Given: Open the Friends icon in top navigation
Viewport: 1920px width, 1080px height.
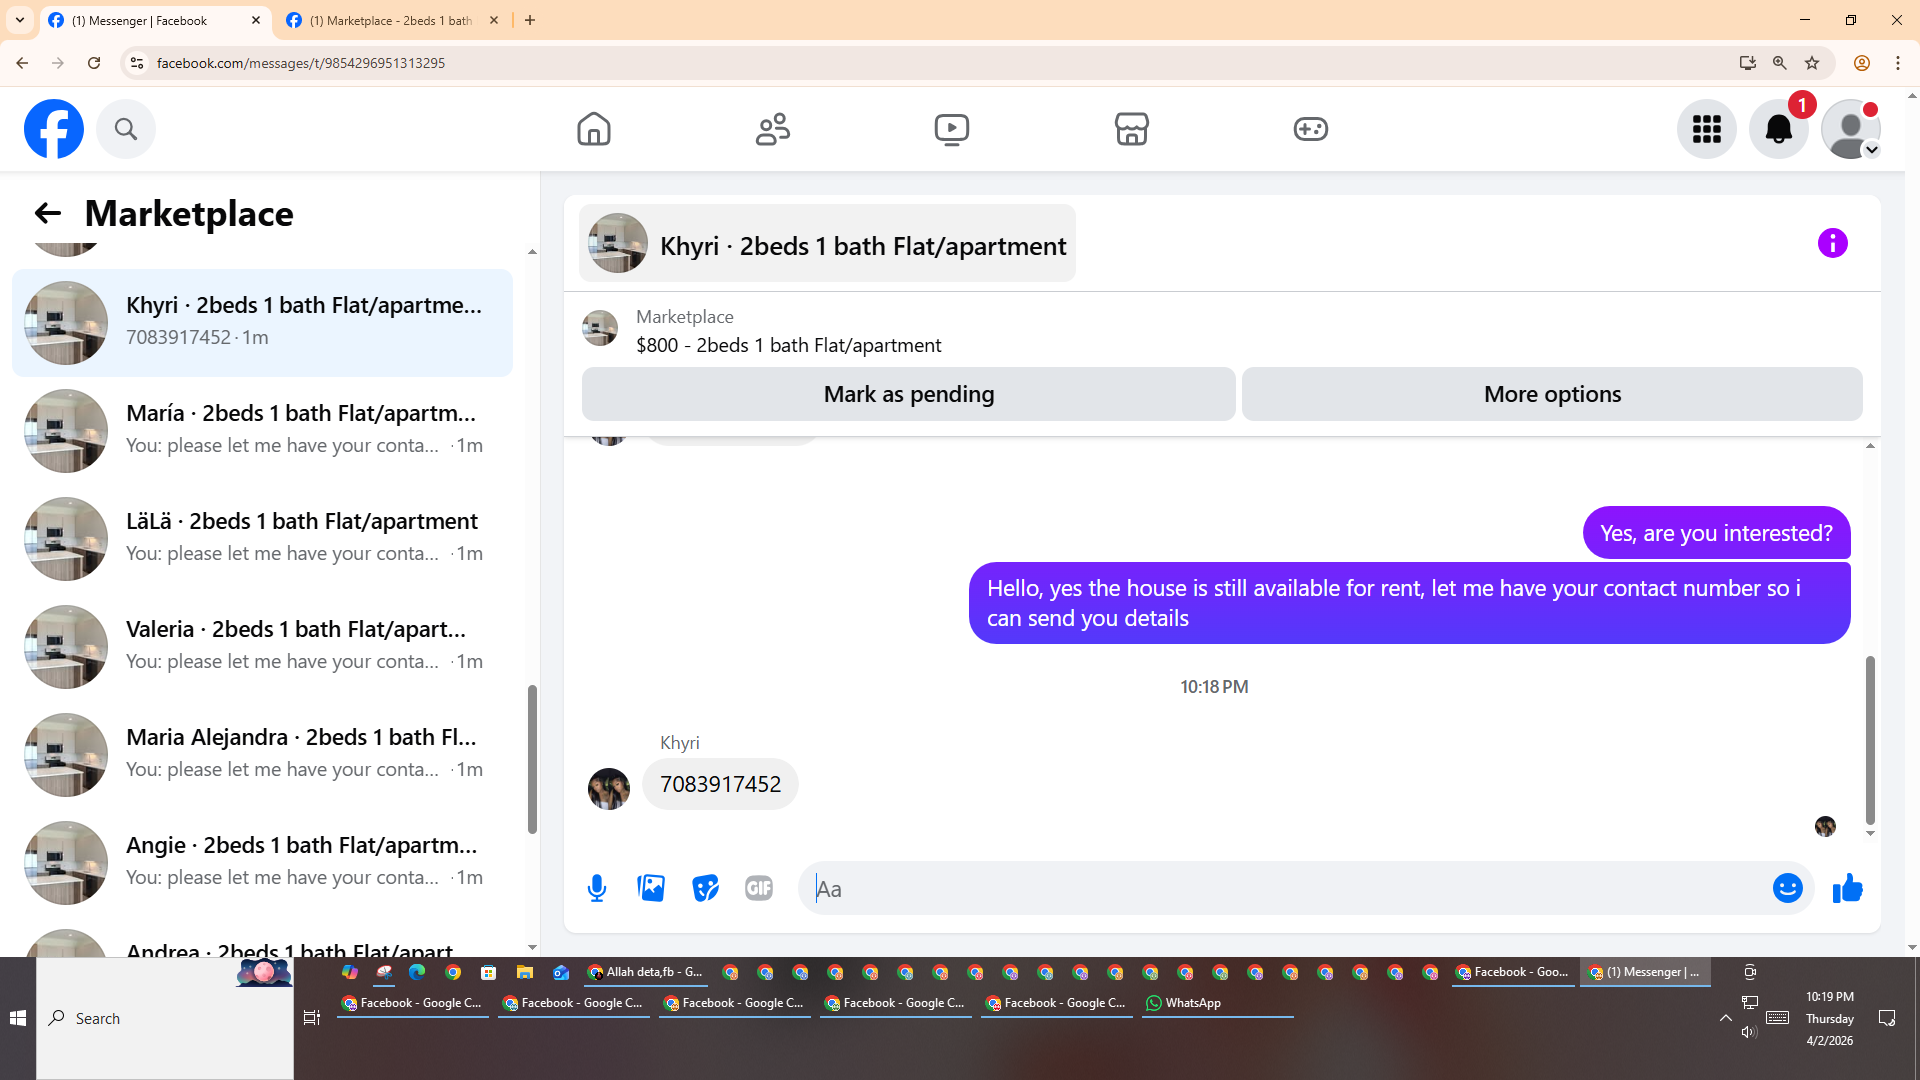Looking at the screenshot, I should (773, 129).
